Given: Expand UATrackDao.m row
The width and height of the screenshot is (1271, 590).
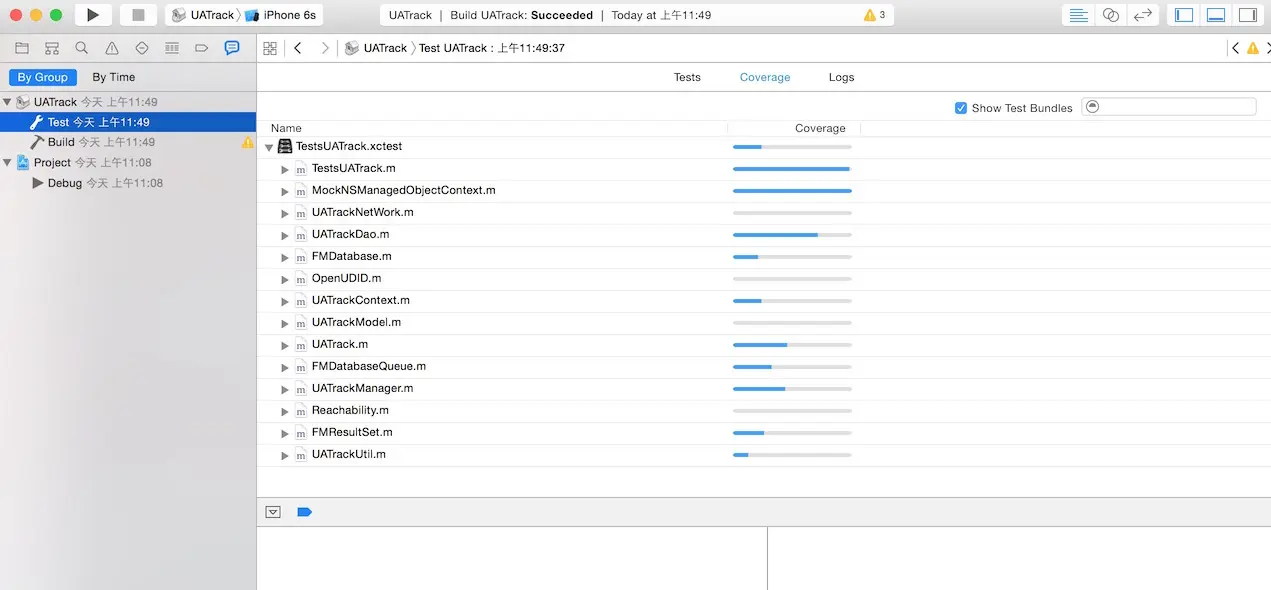Looking at the screenshot, I should (x=285, y=235).
